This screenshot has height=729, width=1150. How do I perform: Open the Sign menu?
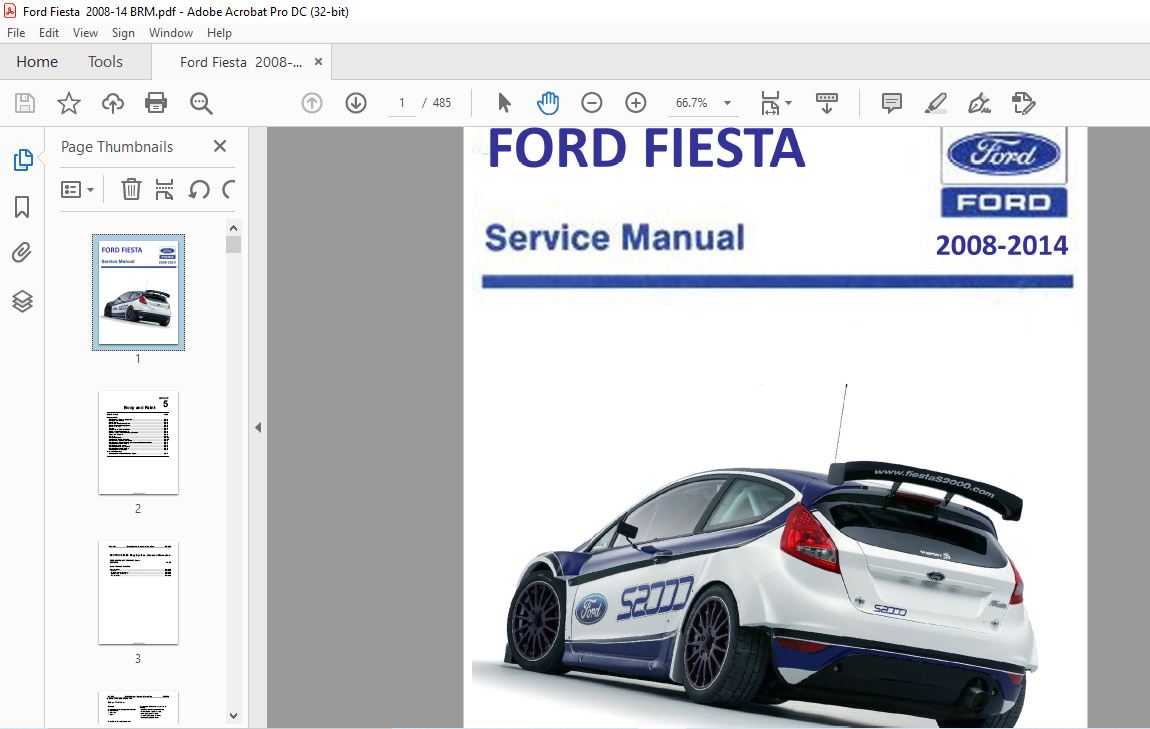point(123,33)
